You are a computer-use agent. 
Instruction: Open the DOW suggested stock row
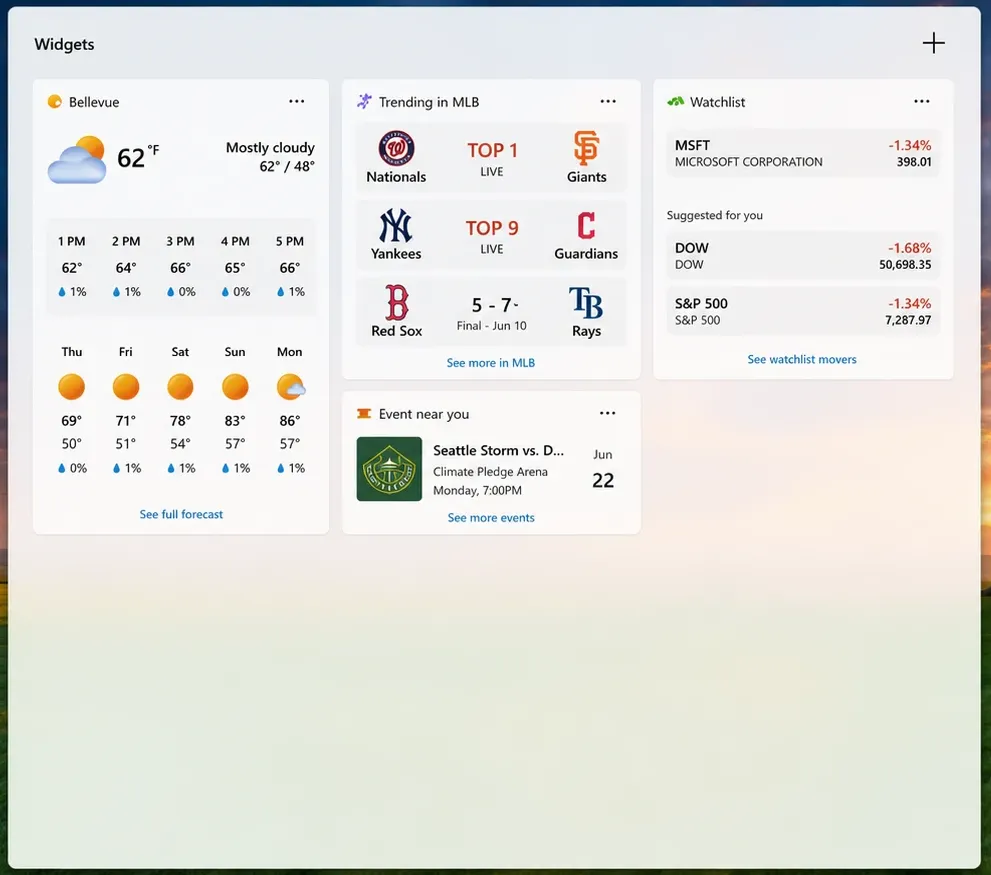coord(803,255)
